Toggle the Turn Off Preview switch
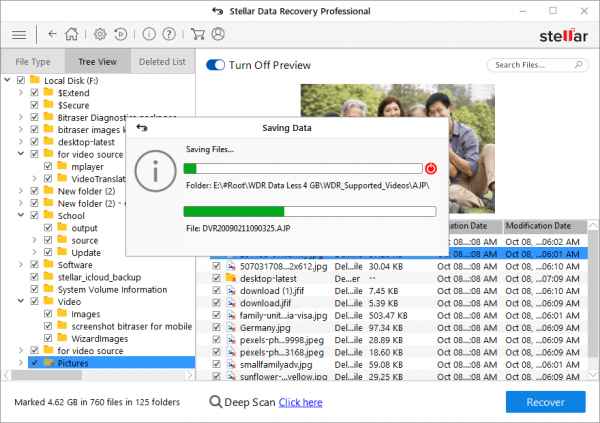This screenshot has width=600, height=423. click(215, 65)
